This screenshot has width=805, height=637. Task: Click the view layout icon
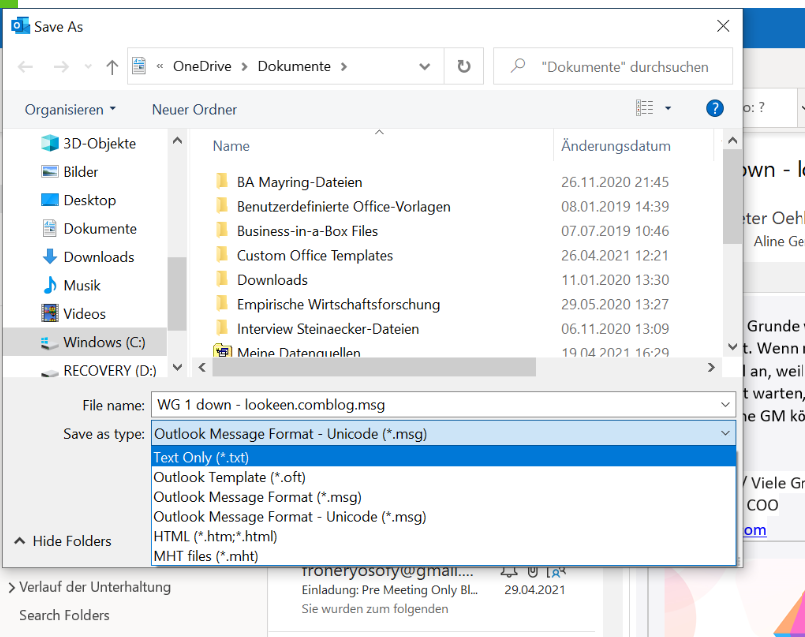coord(645,108)
